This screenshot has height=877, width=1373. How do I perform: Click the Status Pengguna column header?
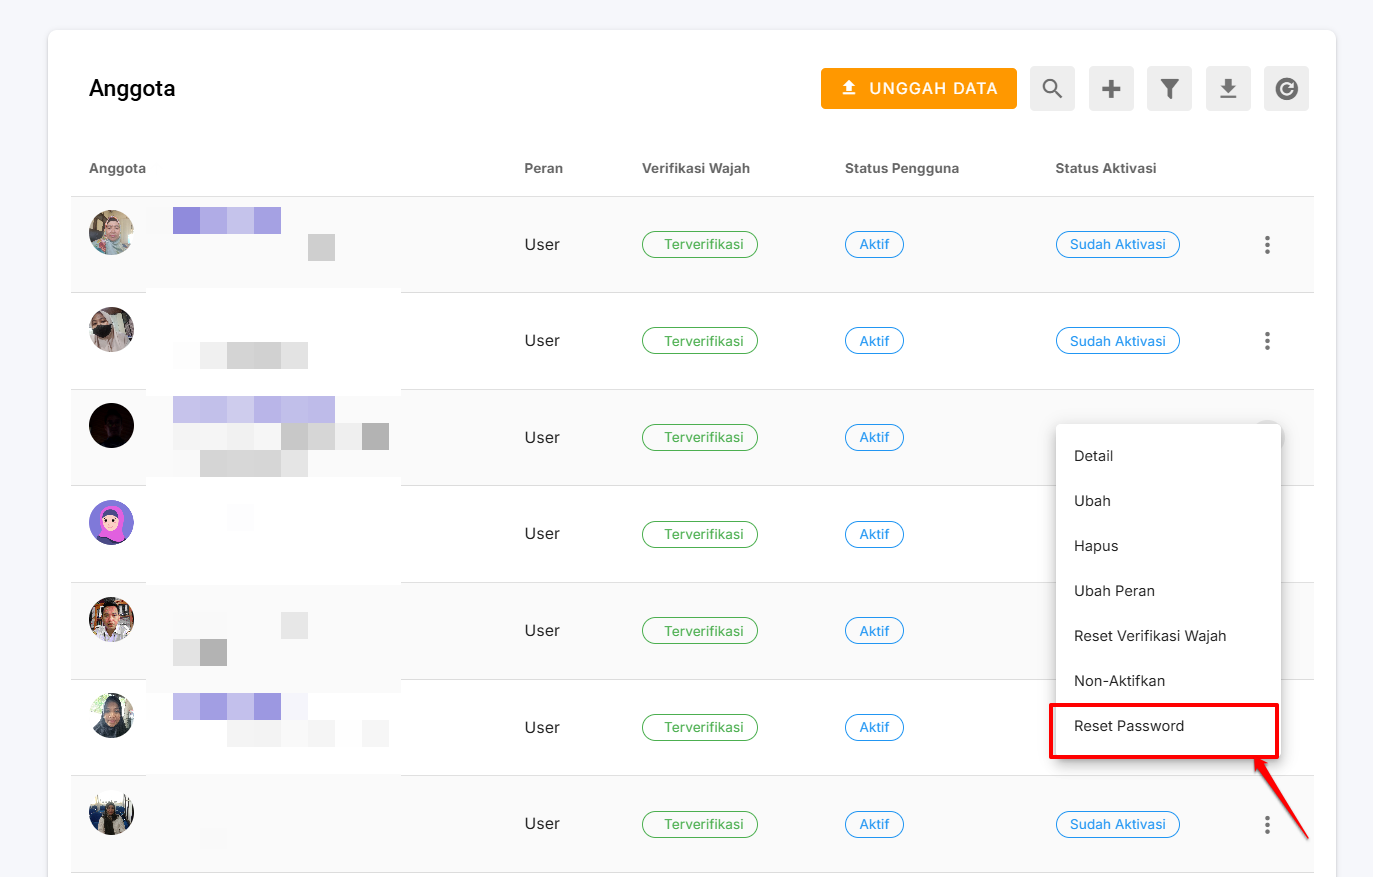coord(901,168)
